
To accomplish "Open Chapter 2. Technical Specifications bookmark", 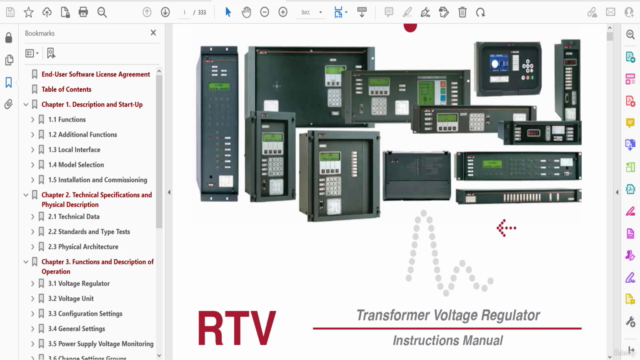I will coord(96,200).
